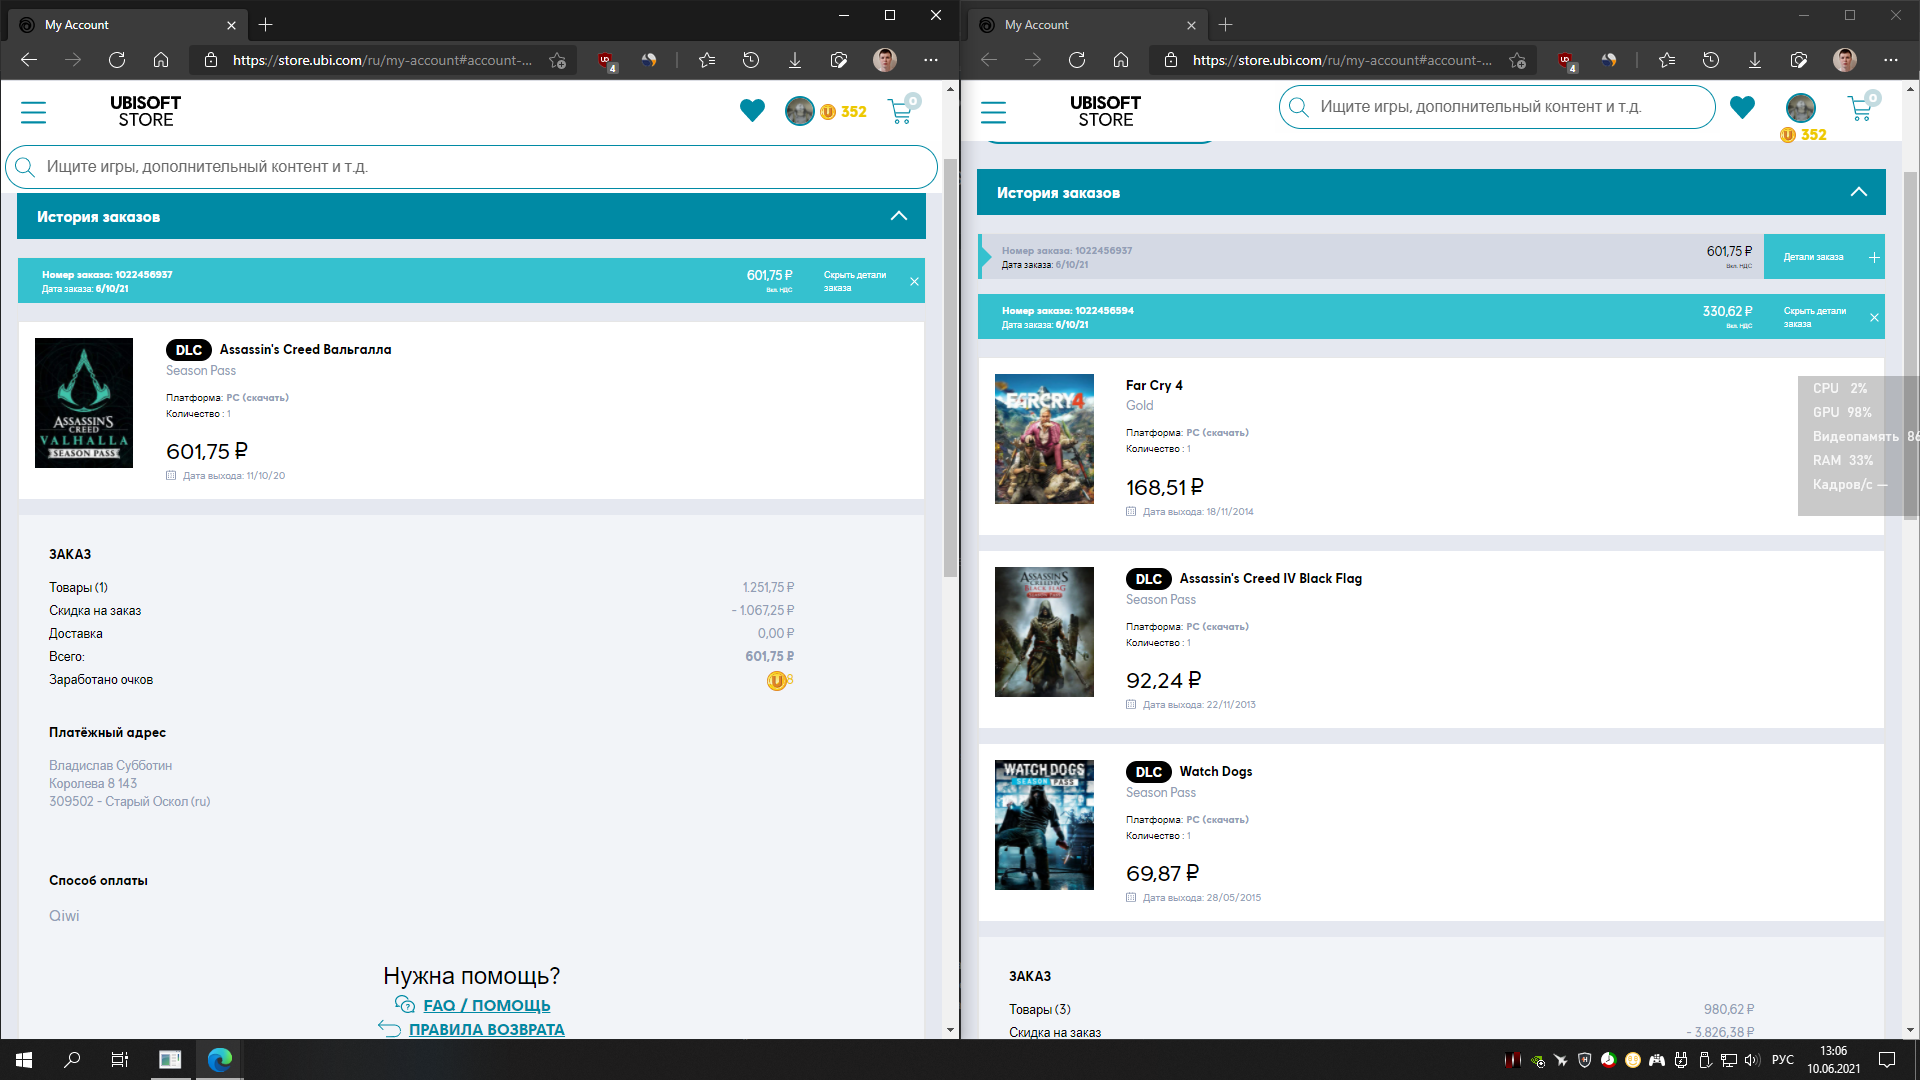Viewport: 1920px width, 1080px height.
Task: Click Far Cry 4 cover thumbnail
Action: (x=1044, y=439)
